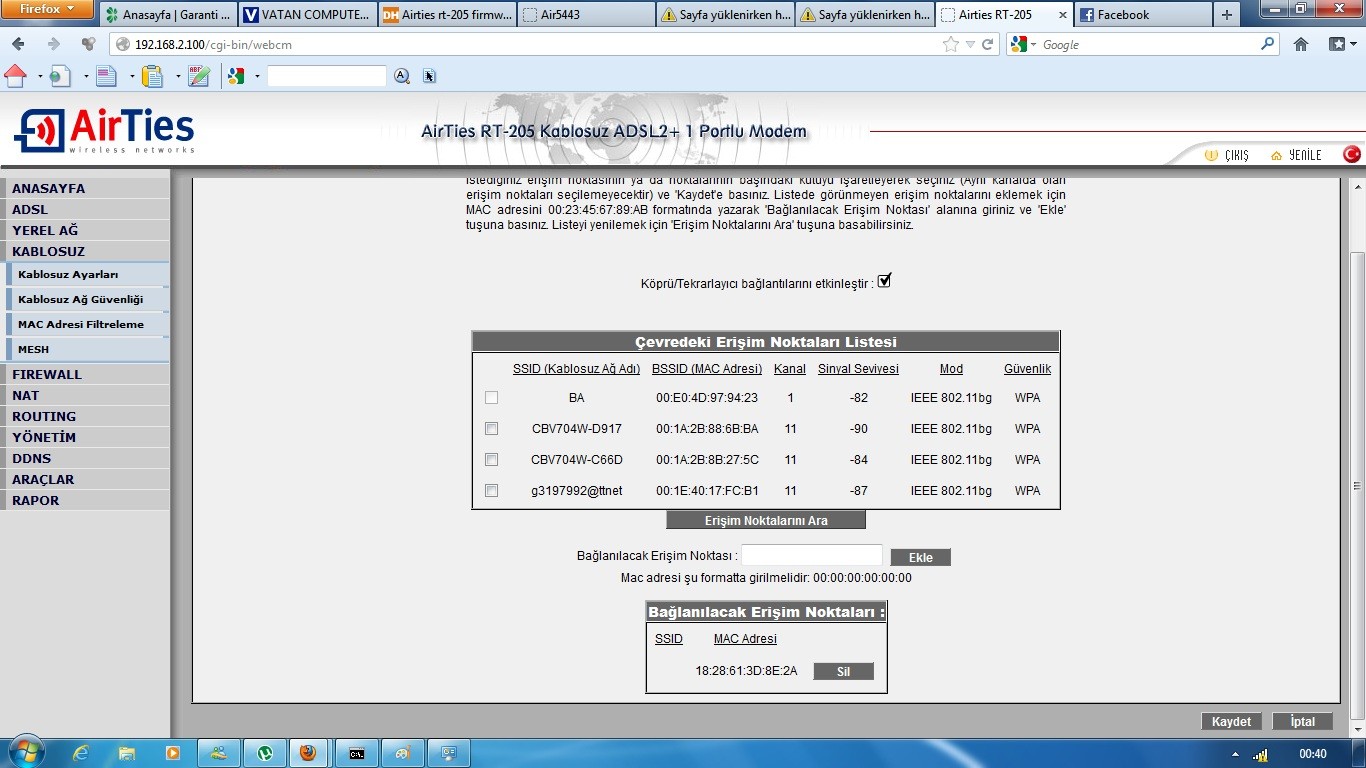Open Command Prompt on taskbar

(357, 753)
